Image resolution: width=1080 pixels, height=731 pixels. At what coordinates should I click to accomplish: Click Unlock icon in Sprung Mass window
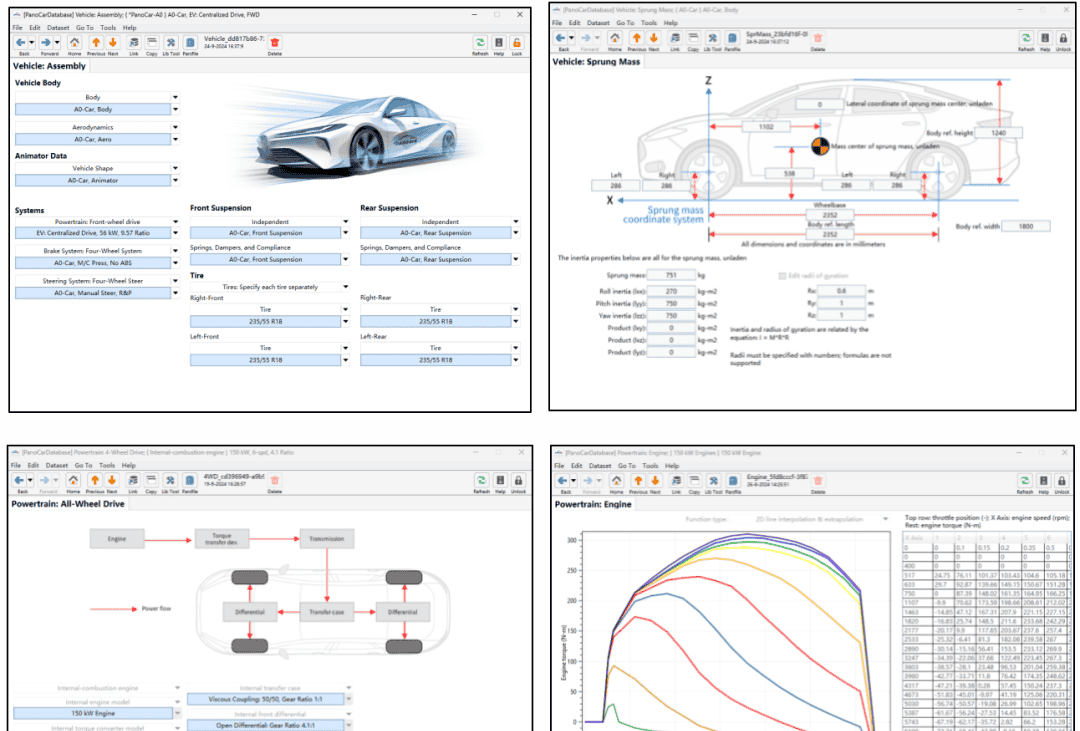pos(1063,37)
